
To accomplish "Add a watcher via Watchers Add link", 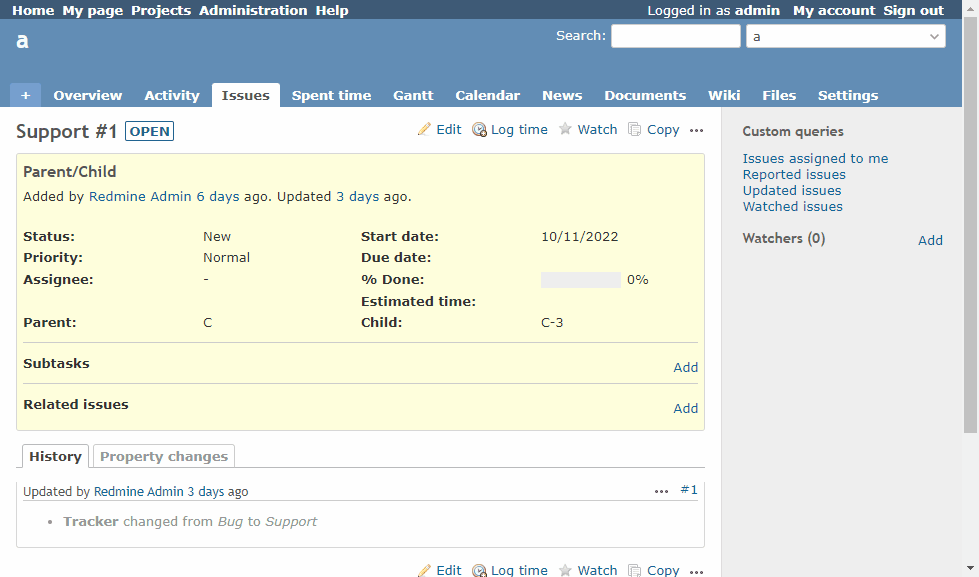I will (930, 240).
